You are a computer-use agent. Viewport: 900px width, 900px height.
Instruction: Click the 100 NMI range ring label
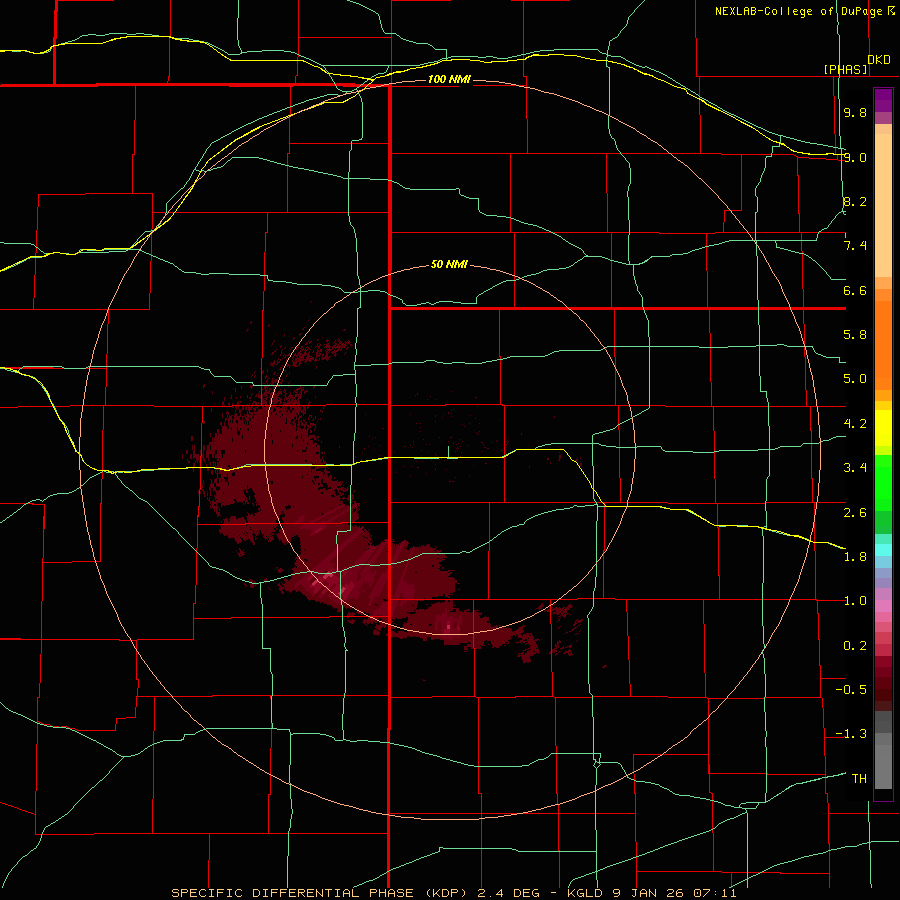coord(449,79)
